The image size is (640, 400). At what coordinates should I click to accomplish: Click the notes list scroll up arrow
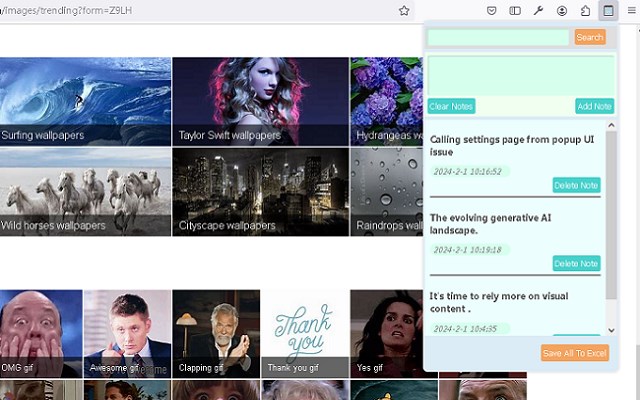(x=611, y=125)
